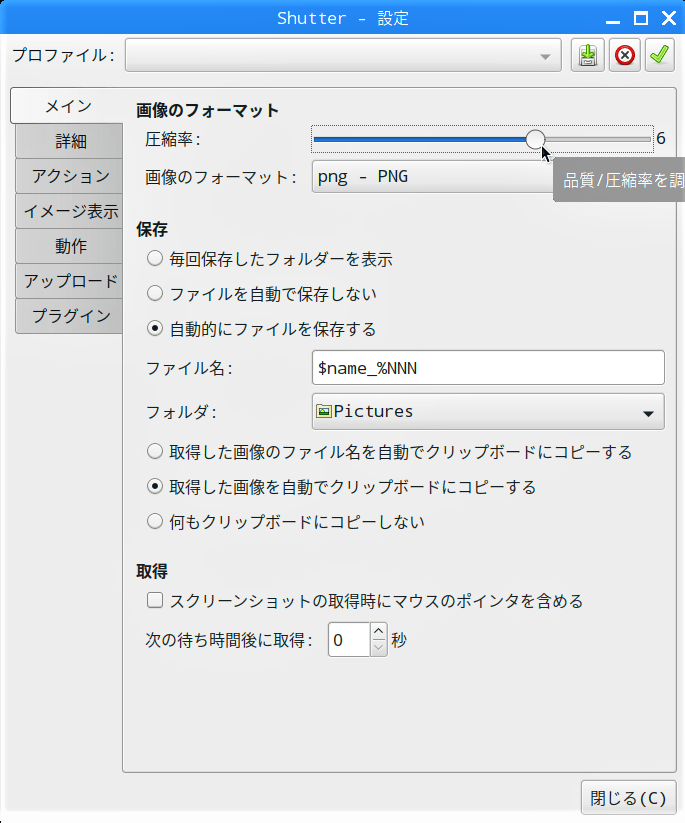This screenshot has height=823, width=685.
Task: Click the 圧縮率 slider handle
Action: click(535, 140)
